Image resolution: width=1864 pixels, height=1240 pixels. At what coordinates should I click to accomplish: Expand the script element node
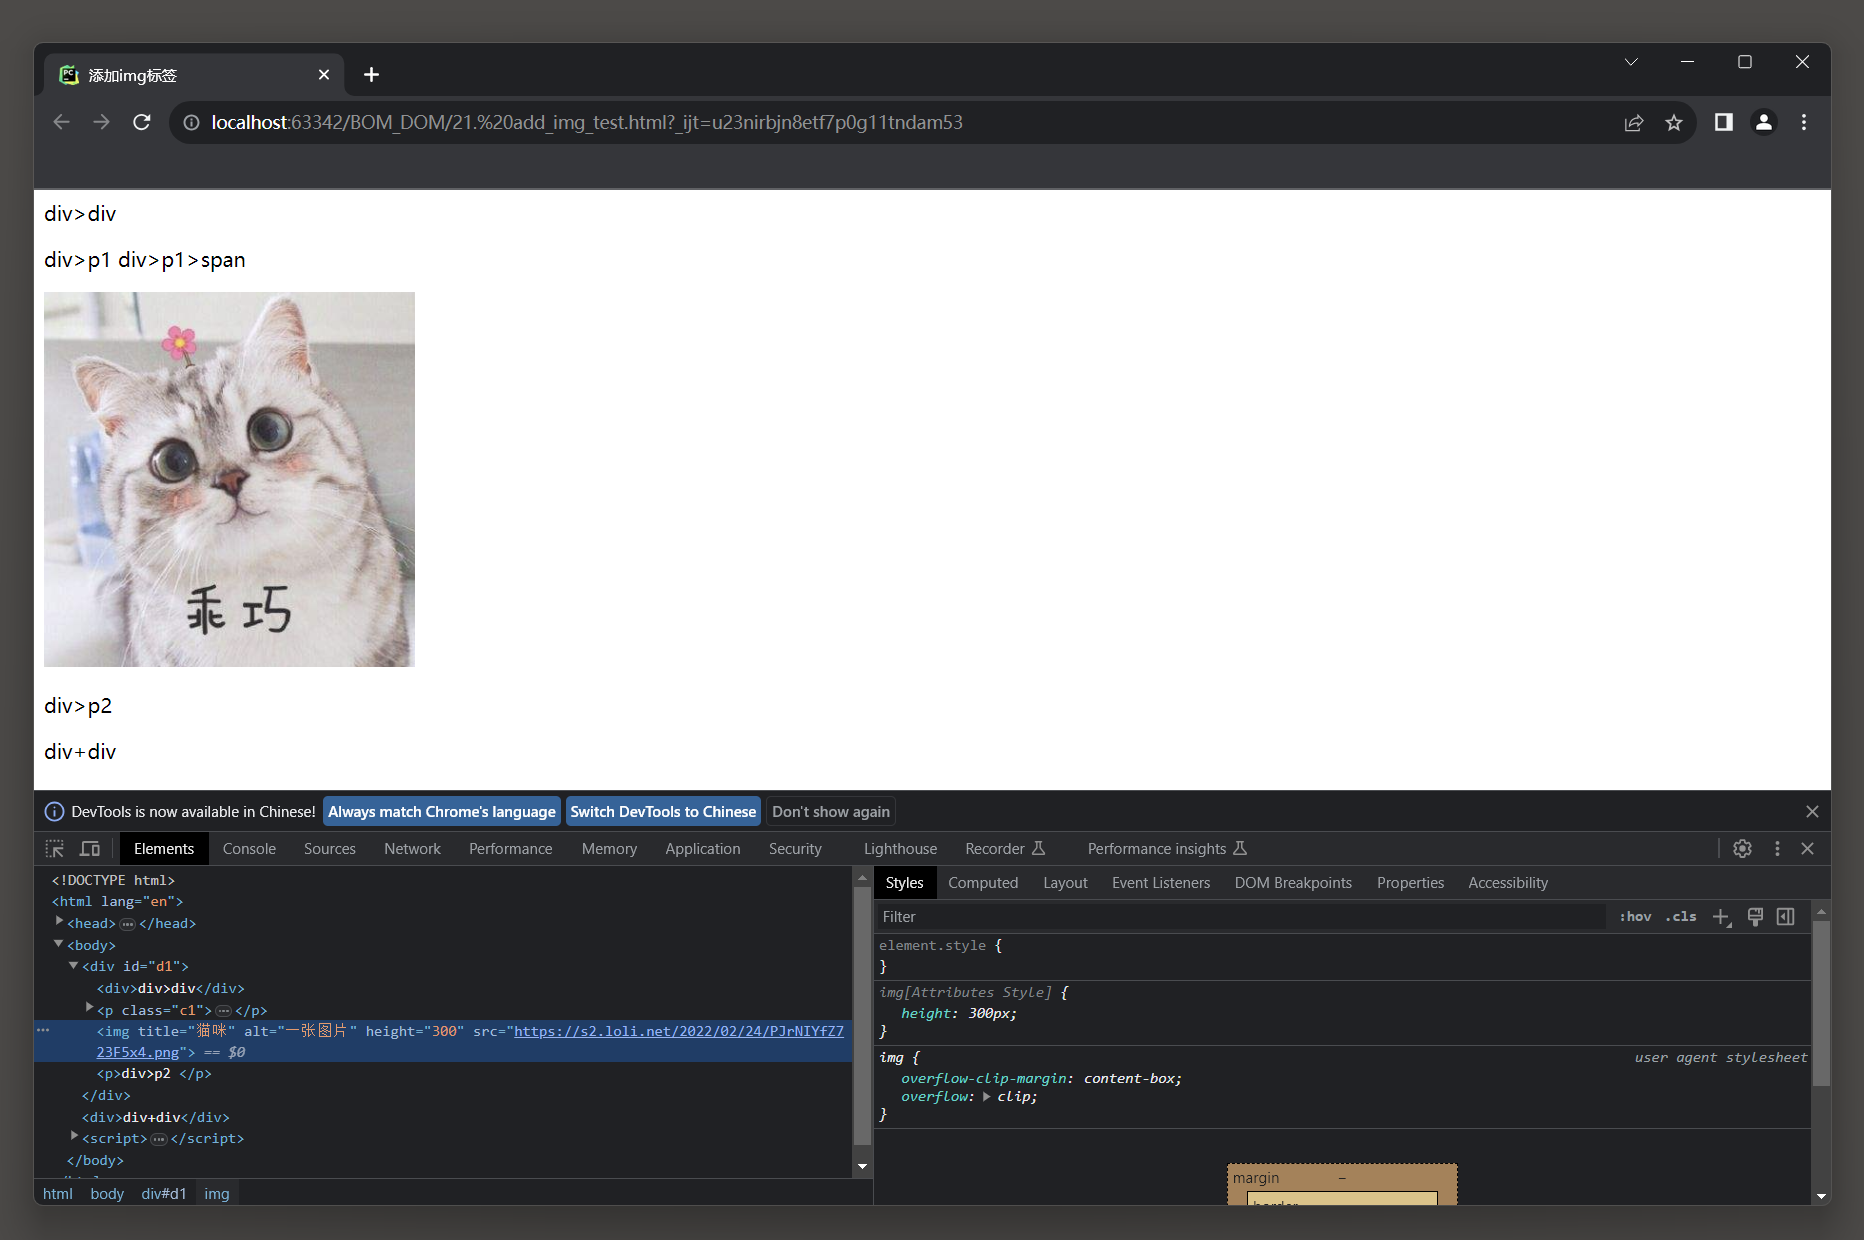click(74, 1137)
